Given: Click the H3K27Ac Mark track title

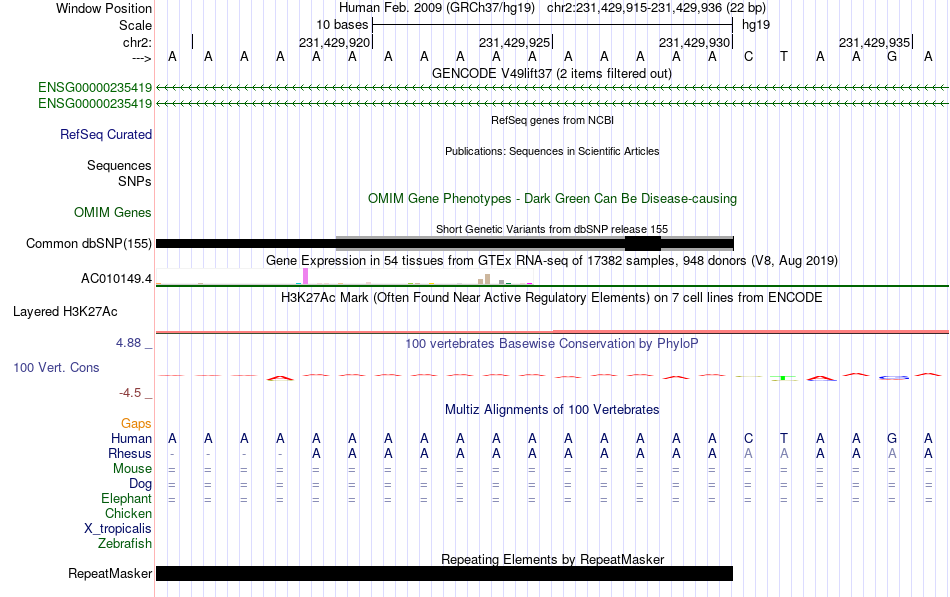Looking at the screenshot, I should coord(552,298).
